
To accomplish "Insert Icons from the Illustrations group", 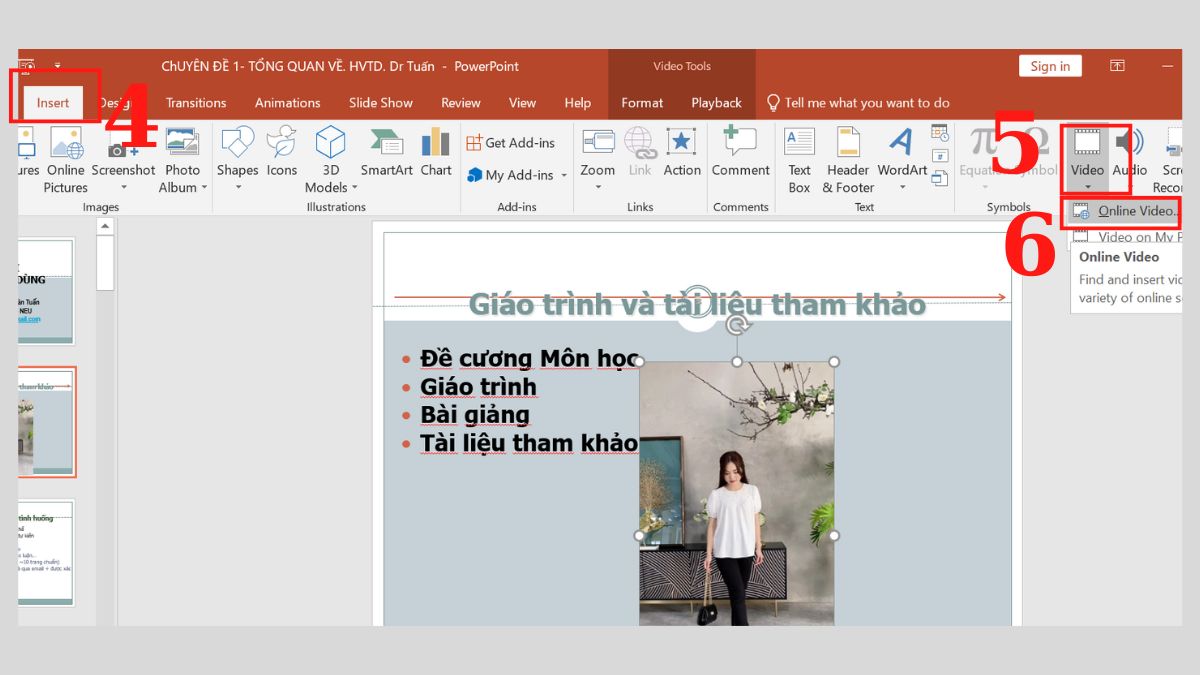I will pyautogui.click(x=281, y=157).
